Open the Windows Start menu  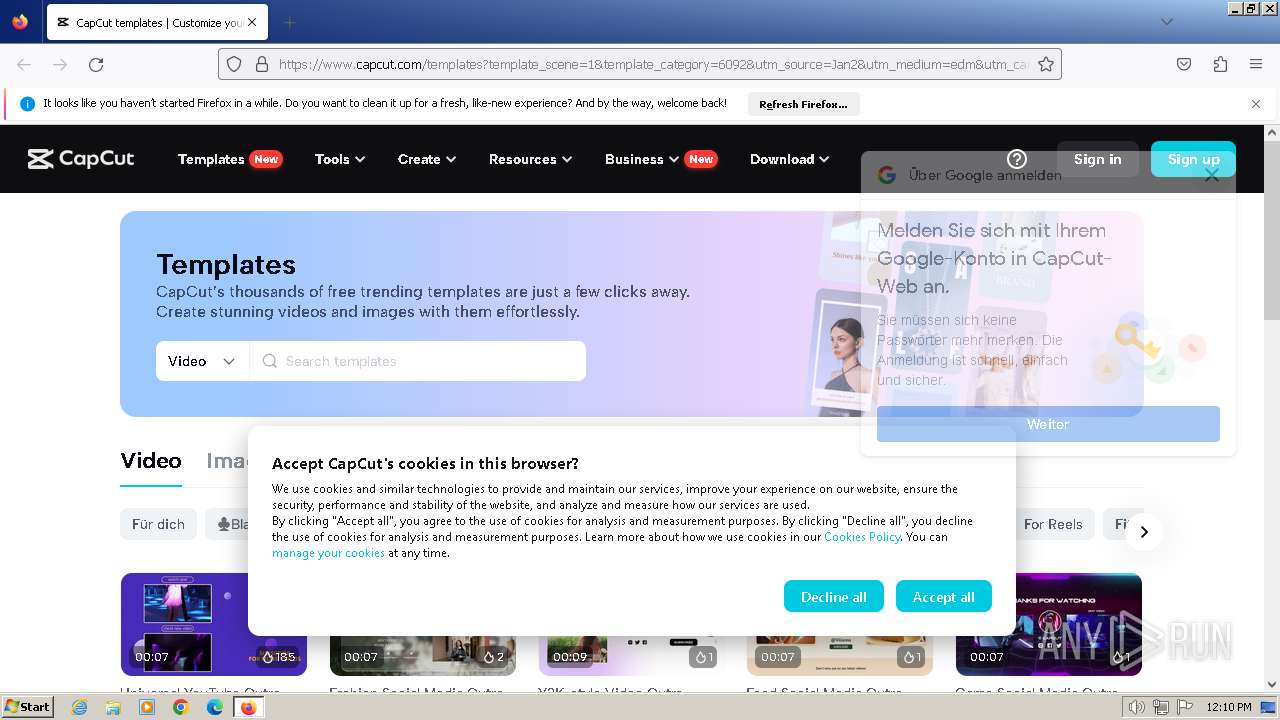pyautogui.click(x=28, y=707)
